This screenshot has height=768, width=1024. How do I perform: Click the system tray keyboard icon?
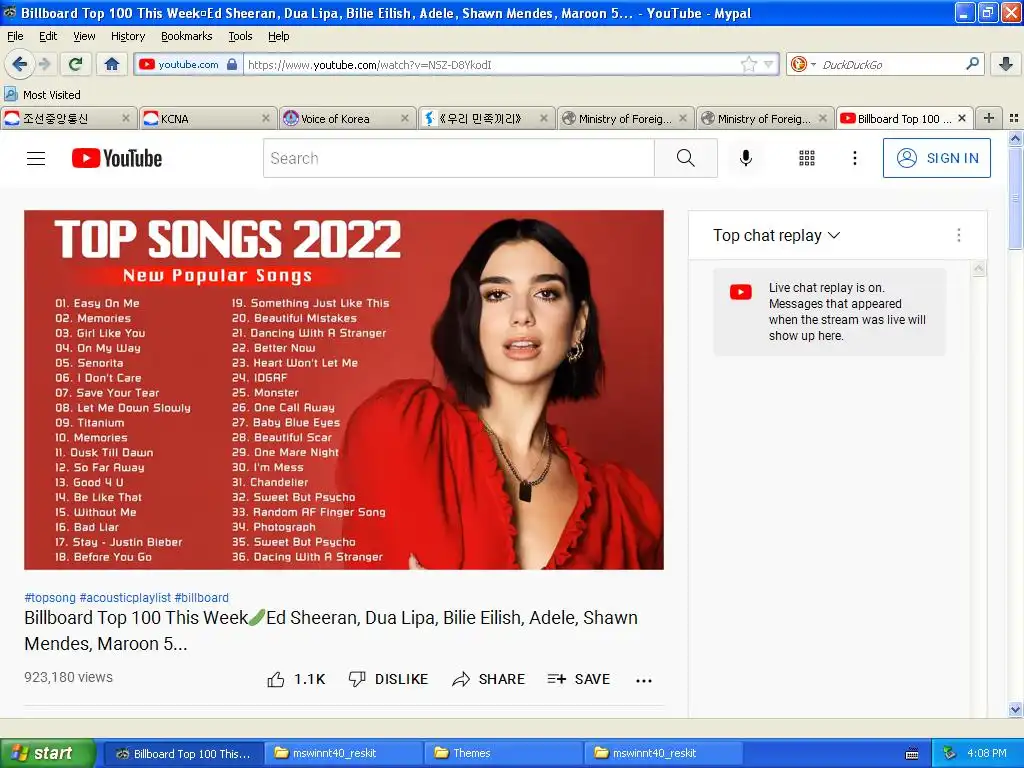tap(912, 754)
